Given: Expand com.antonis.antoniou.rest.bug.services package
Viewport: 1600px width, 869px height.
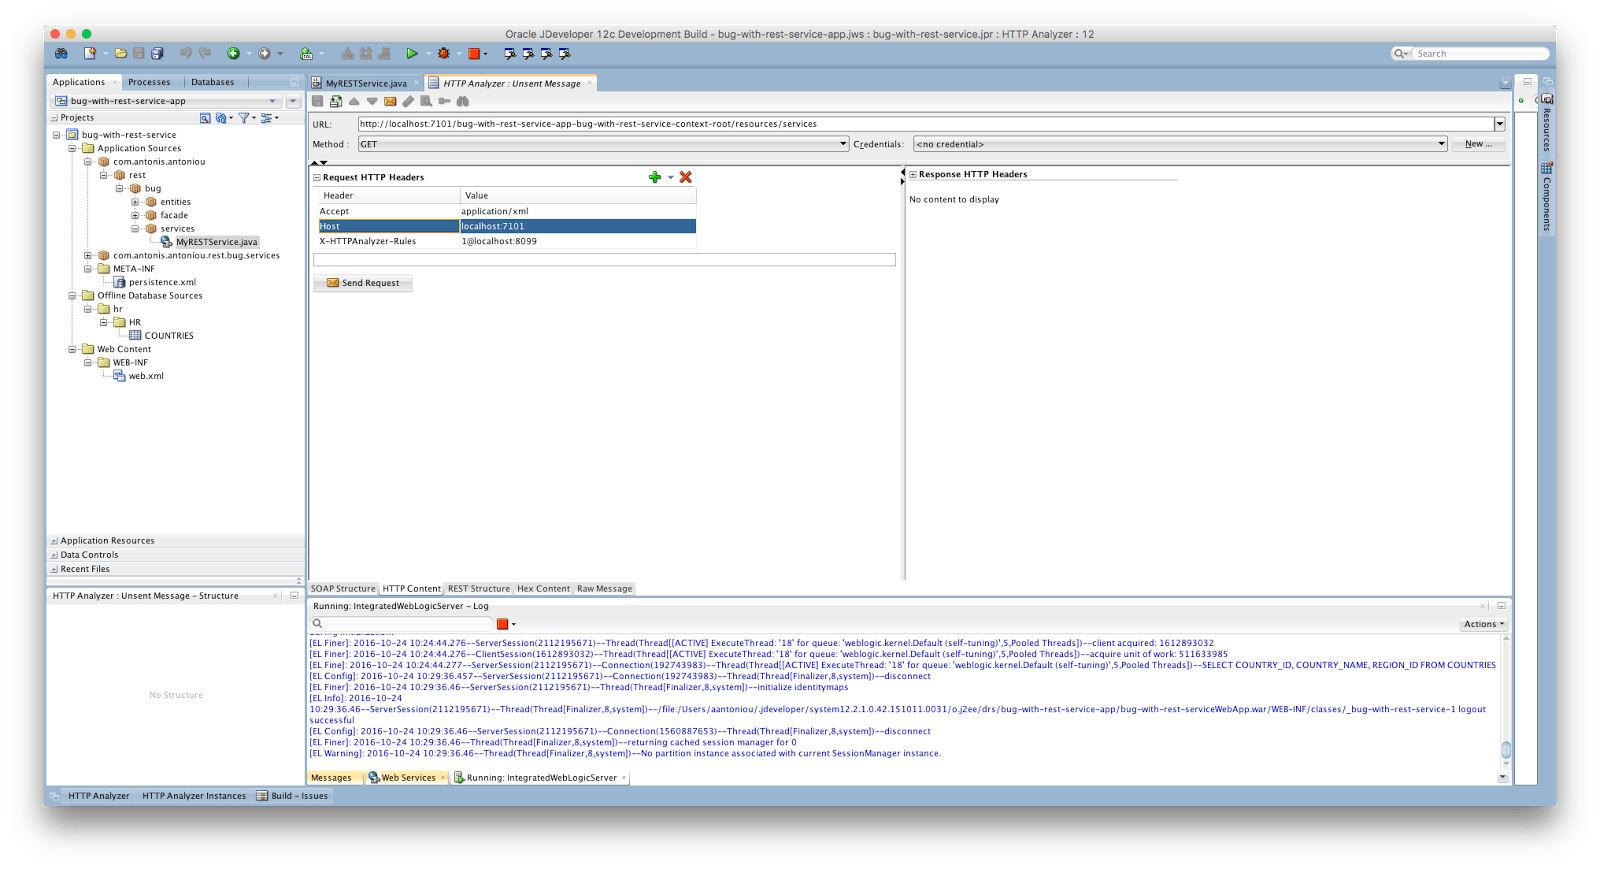Looking at the screenshot, I should coord(88,256).
